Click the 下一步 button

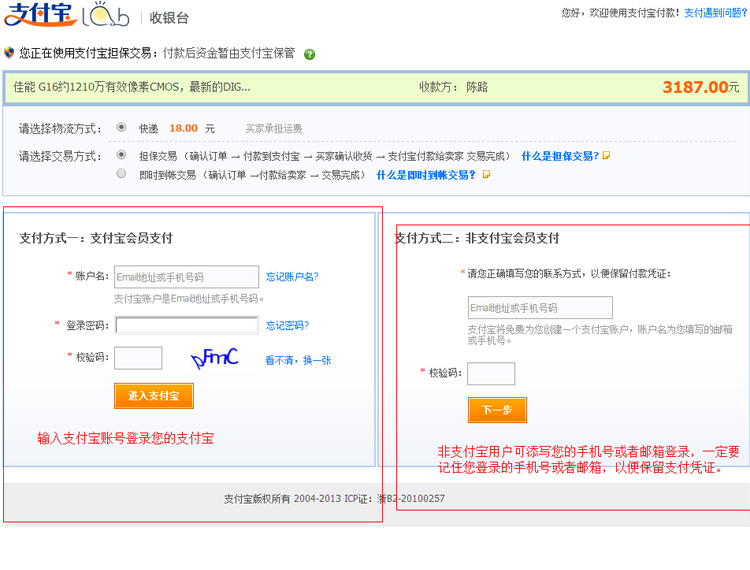[x=497, y=410]
